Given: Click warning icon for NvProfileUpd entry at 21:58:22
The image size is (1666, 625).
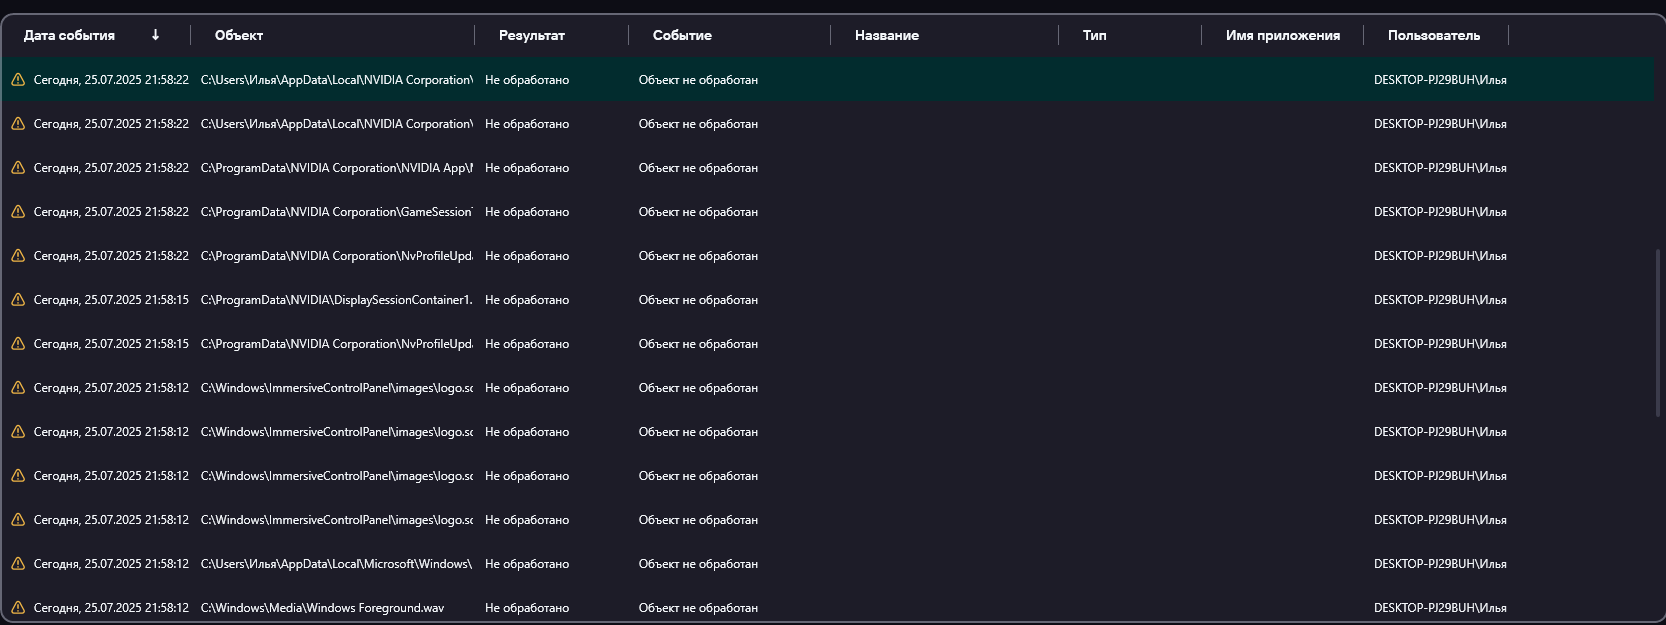Looking at the screenshot, I should click(18, 256).
